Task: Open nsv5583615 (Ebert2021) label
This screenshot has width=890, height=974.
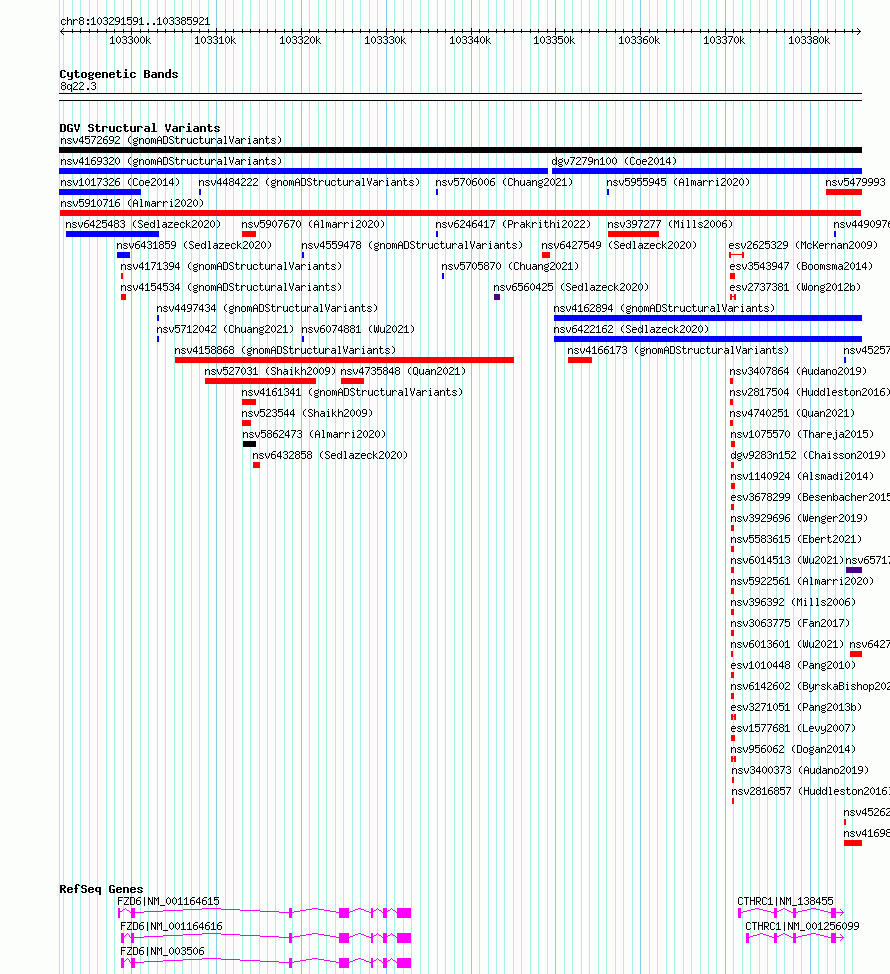Action: 796,541
